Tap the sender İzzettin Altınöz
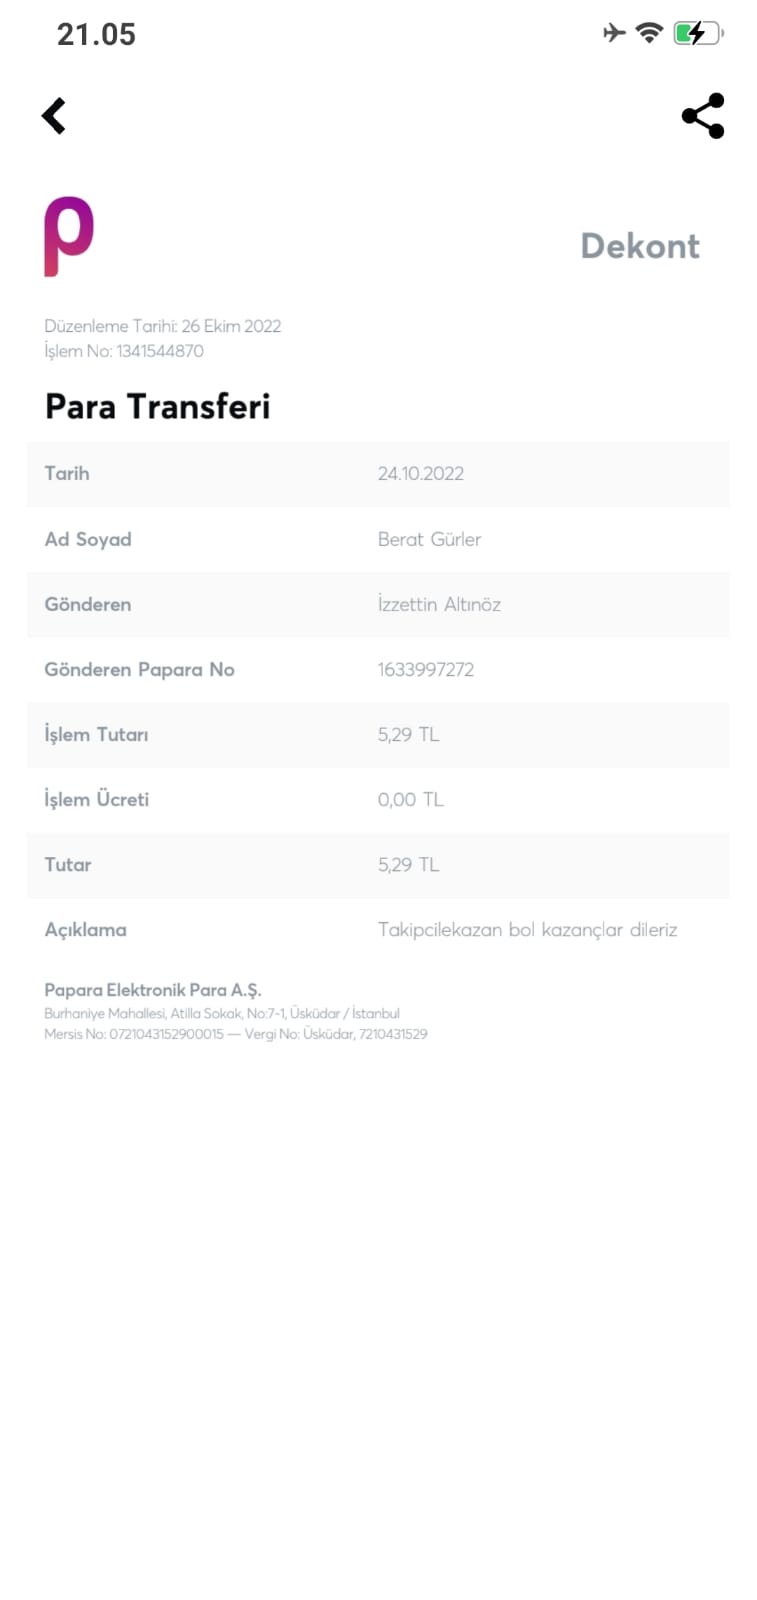The image size is (757, 1600). tap(439, 604)
